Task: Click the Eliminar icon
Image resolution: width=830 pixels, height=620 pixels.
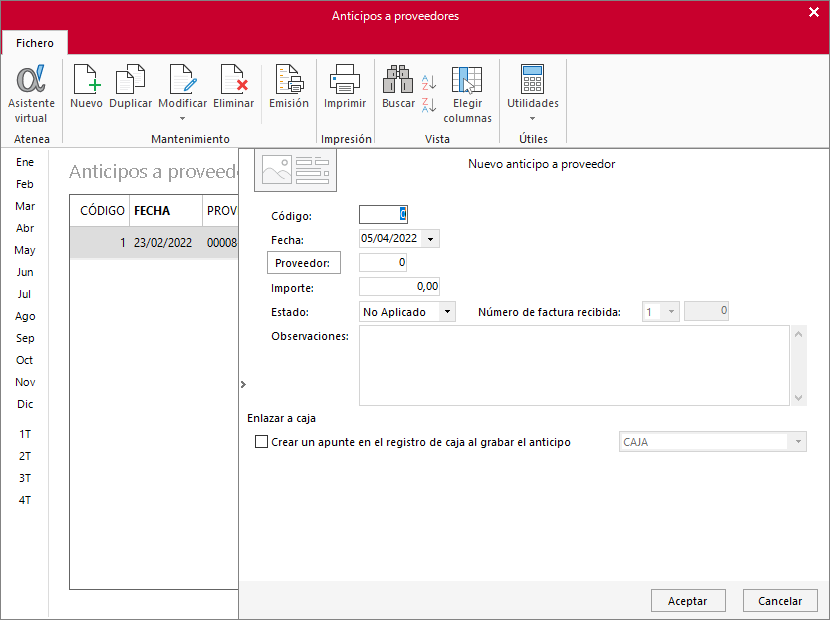Action: click(233, 79)
